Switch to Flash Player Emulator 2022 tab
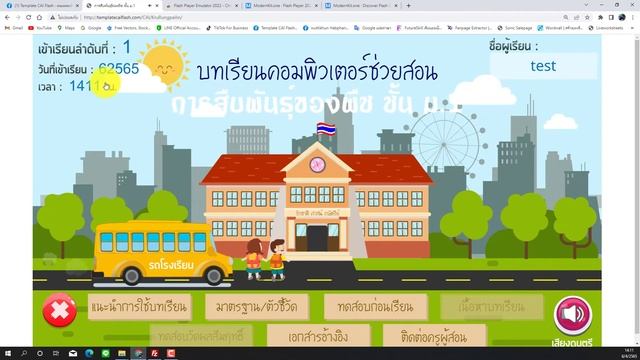The image size is (640, 360). coord(201,6)
